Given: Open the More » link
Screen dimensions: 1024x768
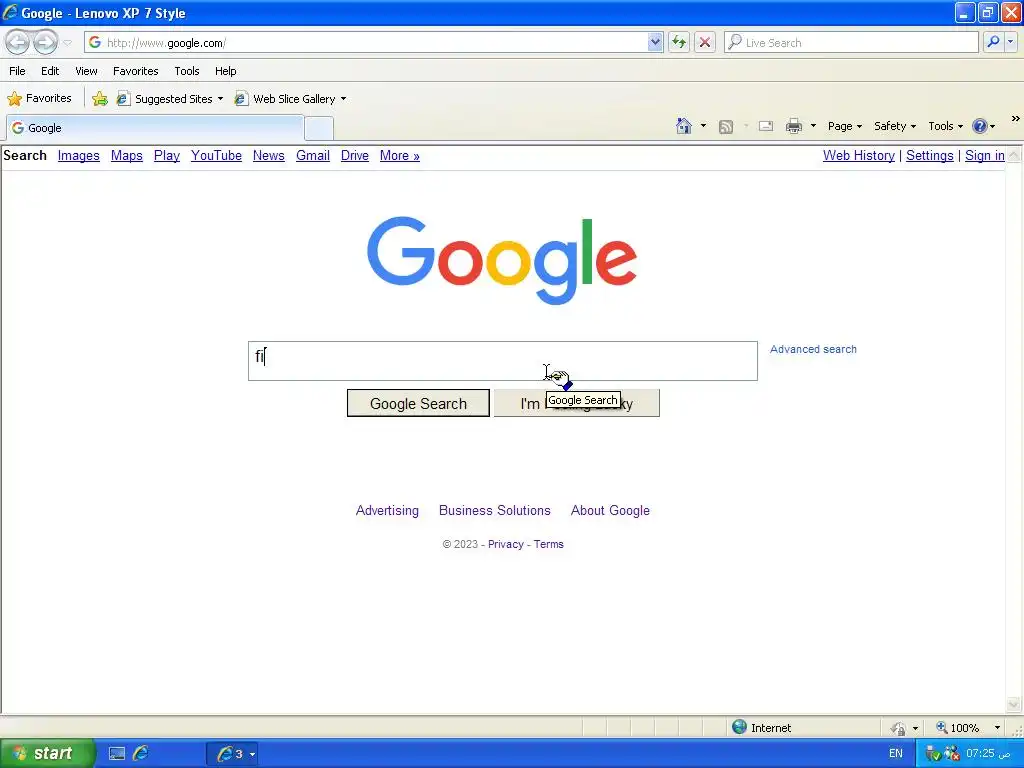Looking at the screenshot, I should click(x=400, y=155).
